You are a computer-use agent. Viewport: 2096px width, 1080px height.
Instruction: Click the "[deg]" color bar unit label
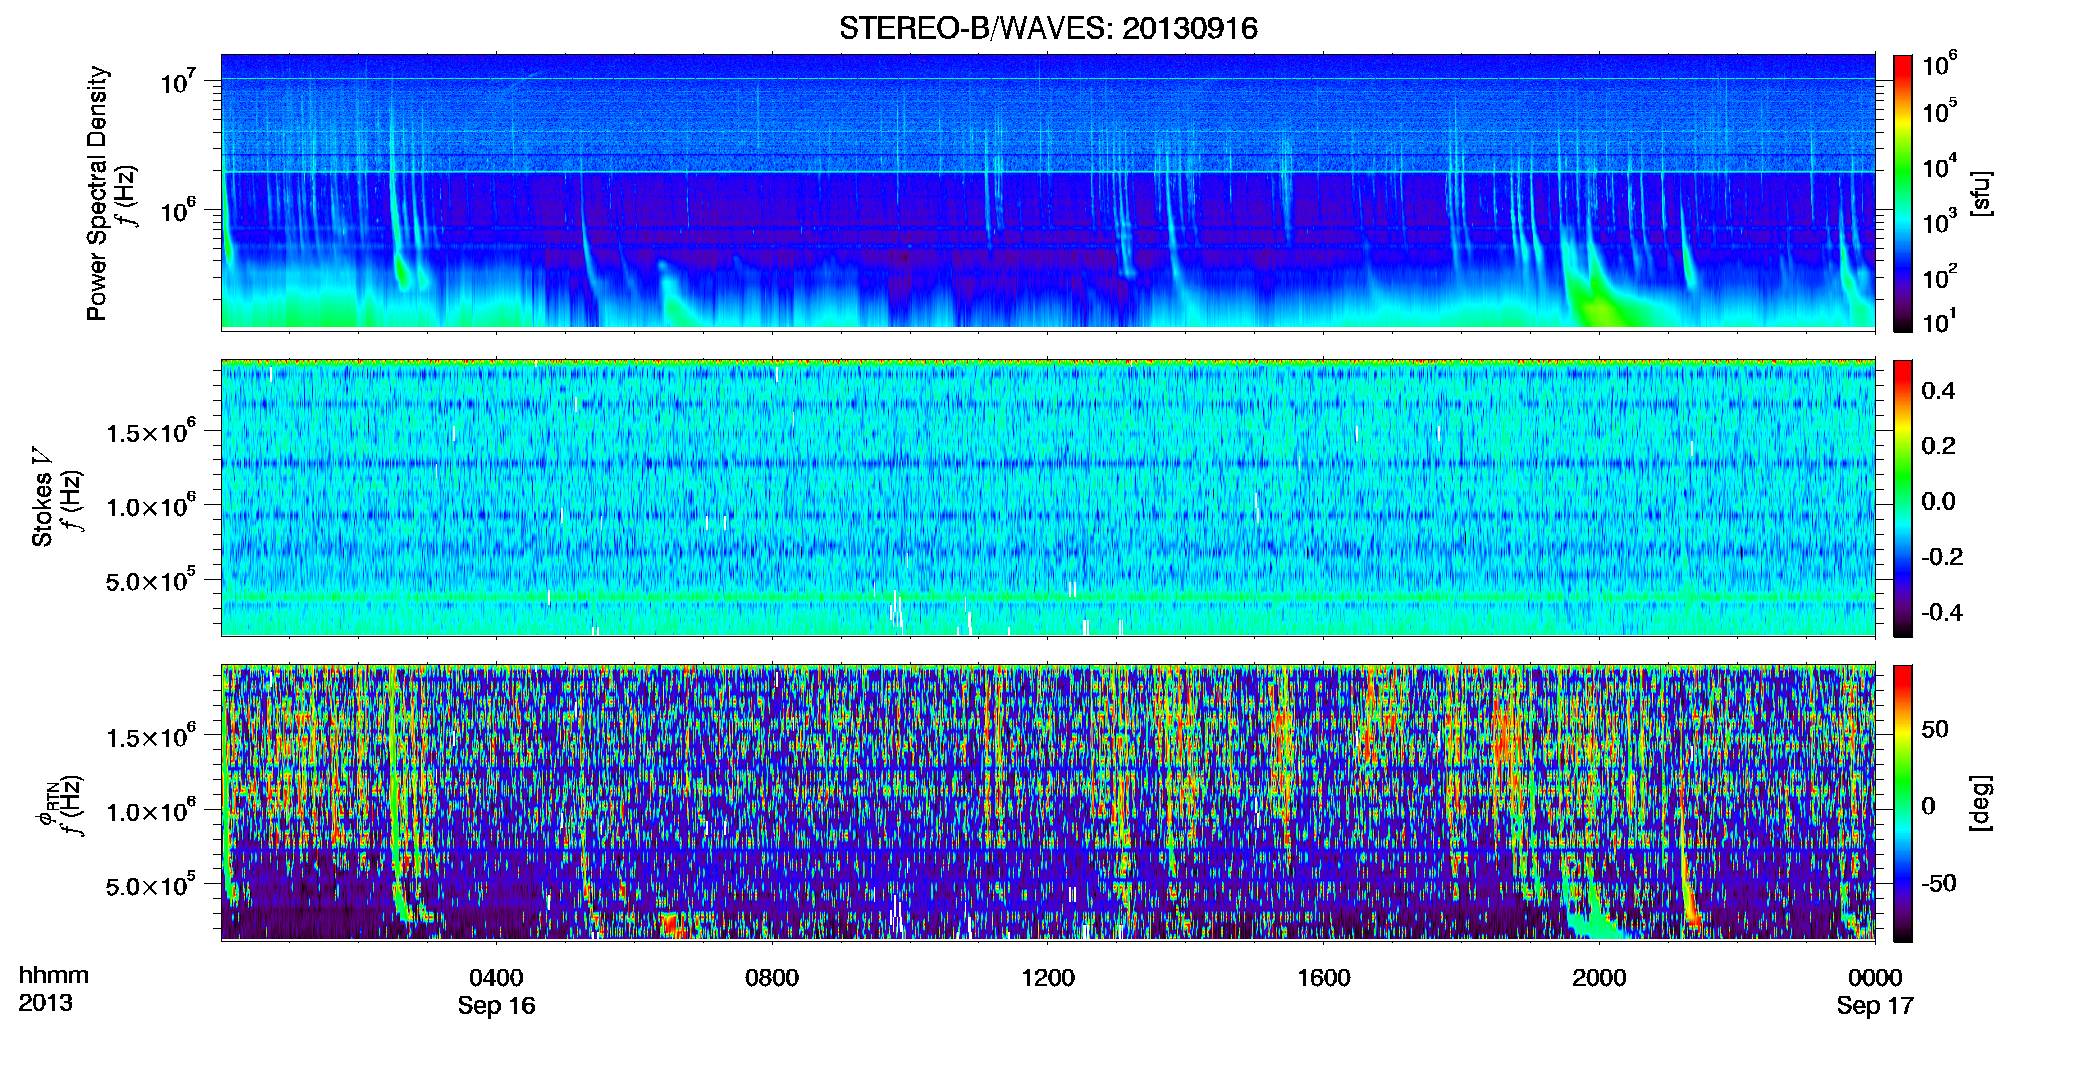1981,803
